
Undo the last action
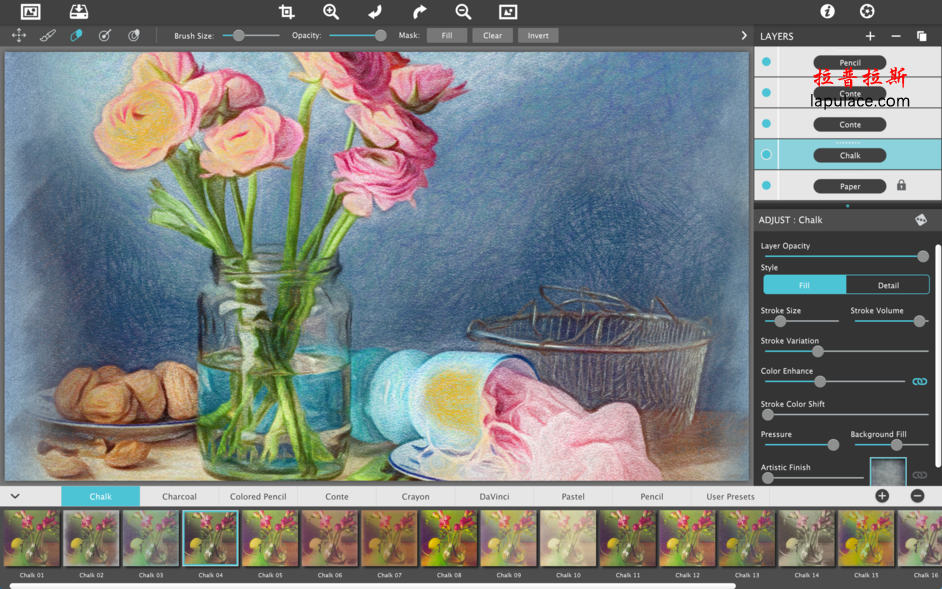[374, 12]
